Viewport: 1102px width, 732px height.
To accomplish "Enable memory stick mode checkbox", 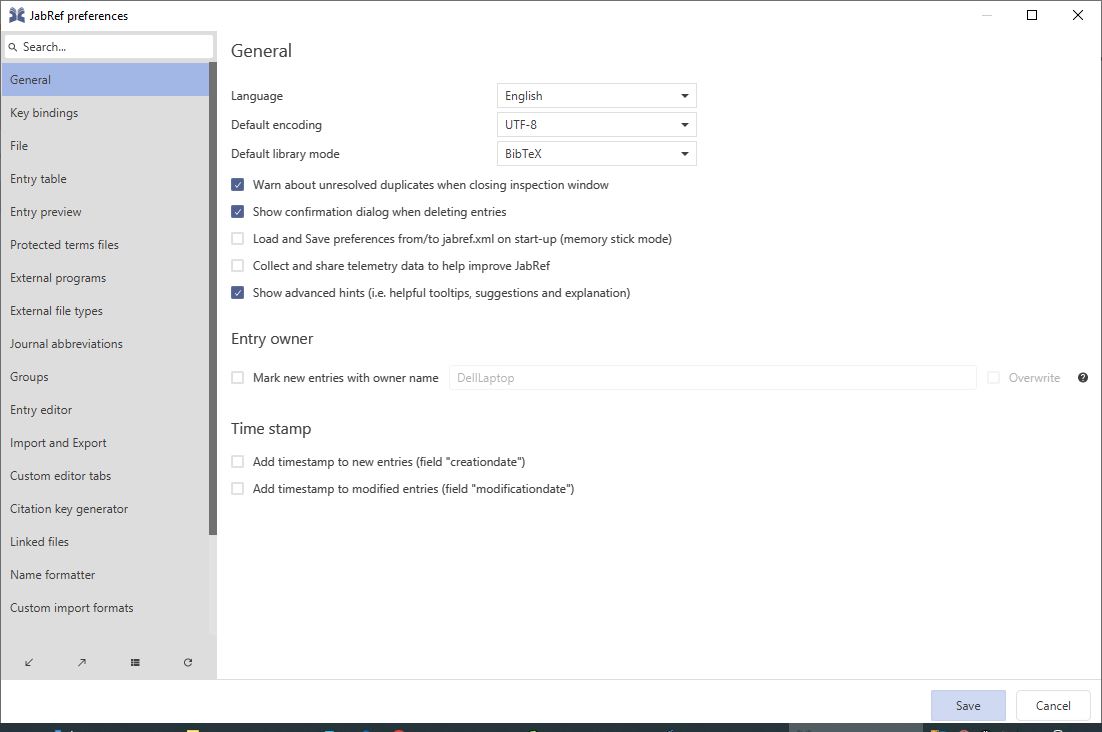I will click(238, 239).
